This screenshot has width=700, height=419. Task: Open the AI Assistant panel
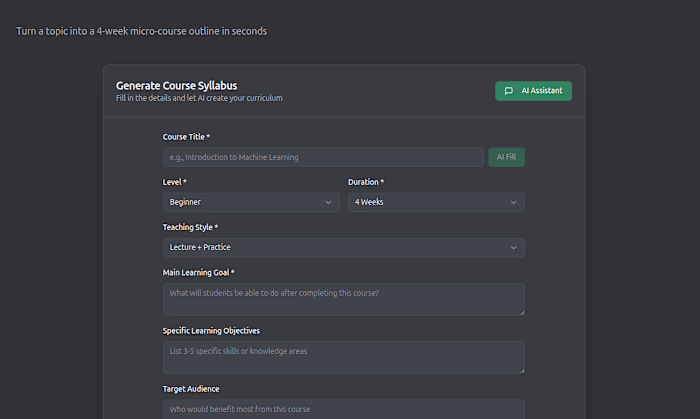533,91
